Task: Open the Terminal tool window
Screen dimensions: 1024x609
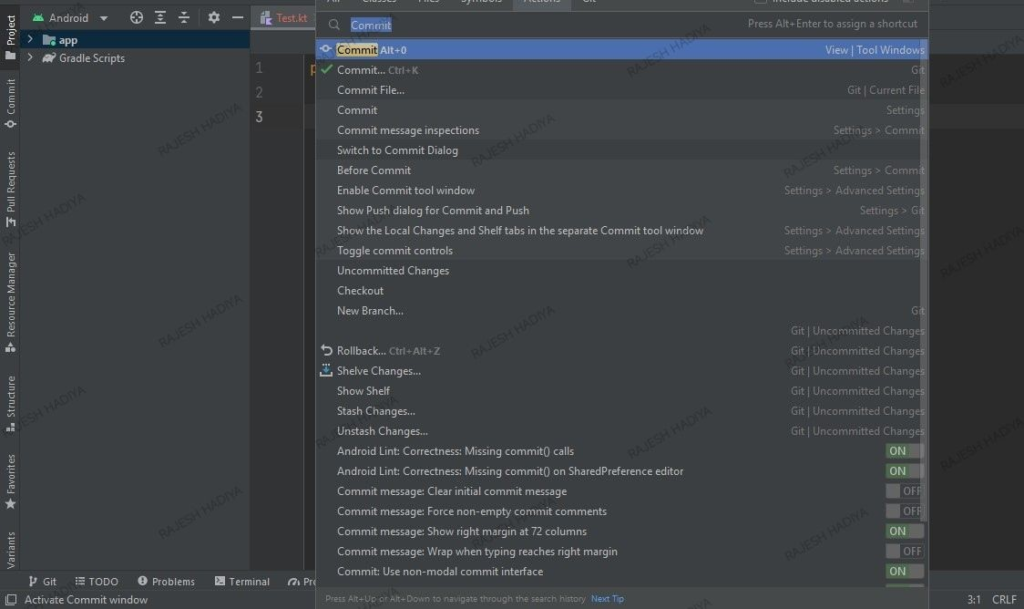Action: coord(243,581)
